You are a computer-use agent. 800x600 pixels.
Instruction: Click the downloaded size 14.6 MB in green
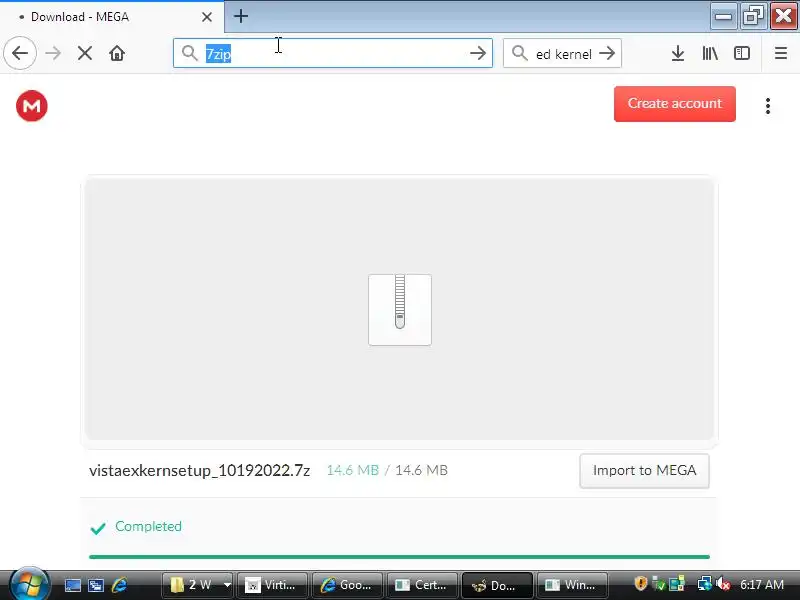tap(353, 470)
